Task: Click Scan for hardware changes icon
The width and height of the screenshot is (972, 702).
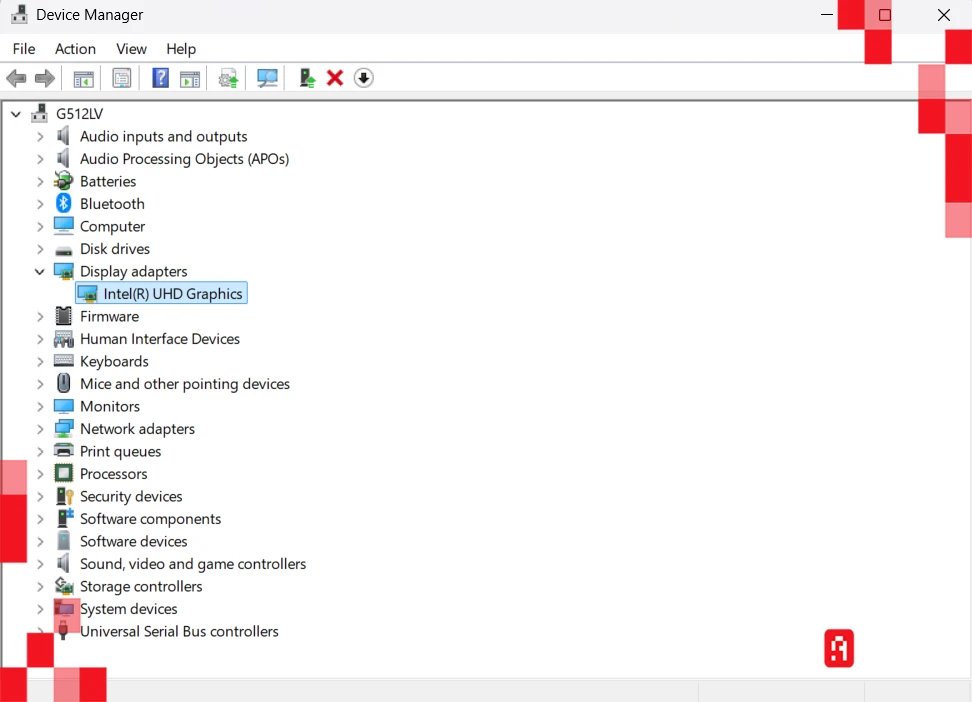Action: [x=267, y=78]
